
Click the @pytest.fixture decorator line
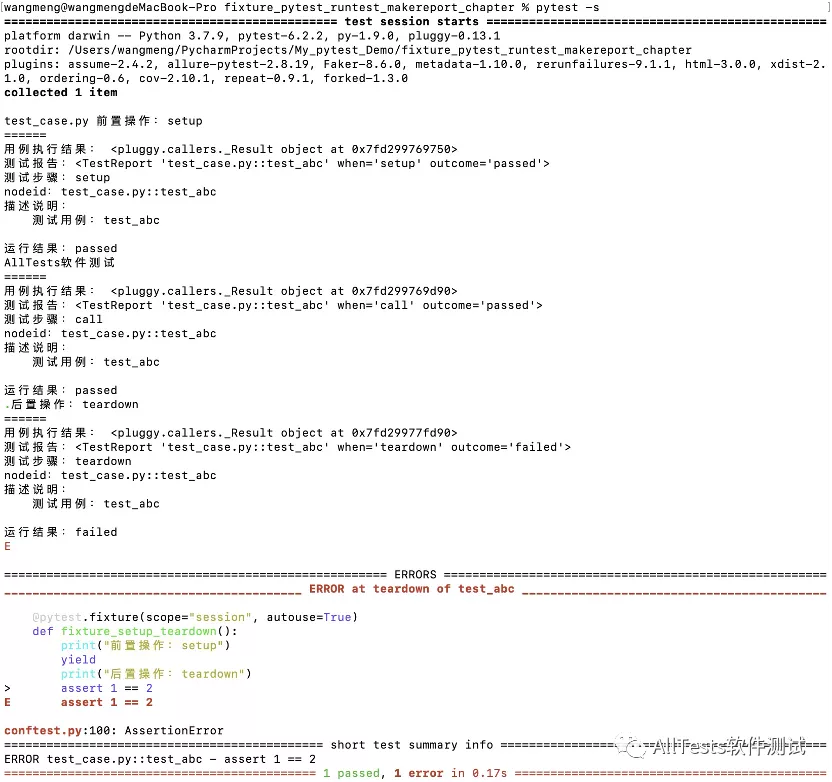click(x=195, y=617)
